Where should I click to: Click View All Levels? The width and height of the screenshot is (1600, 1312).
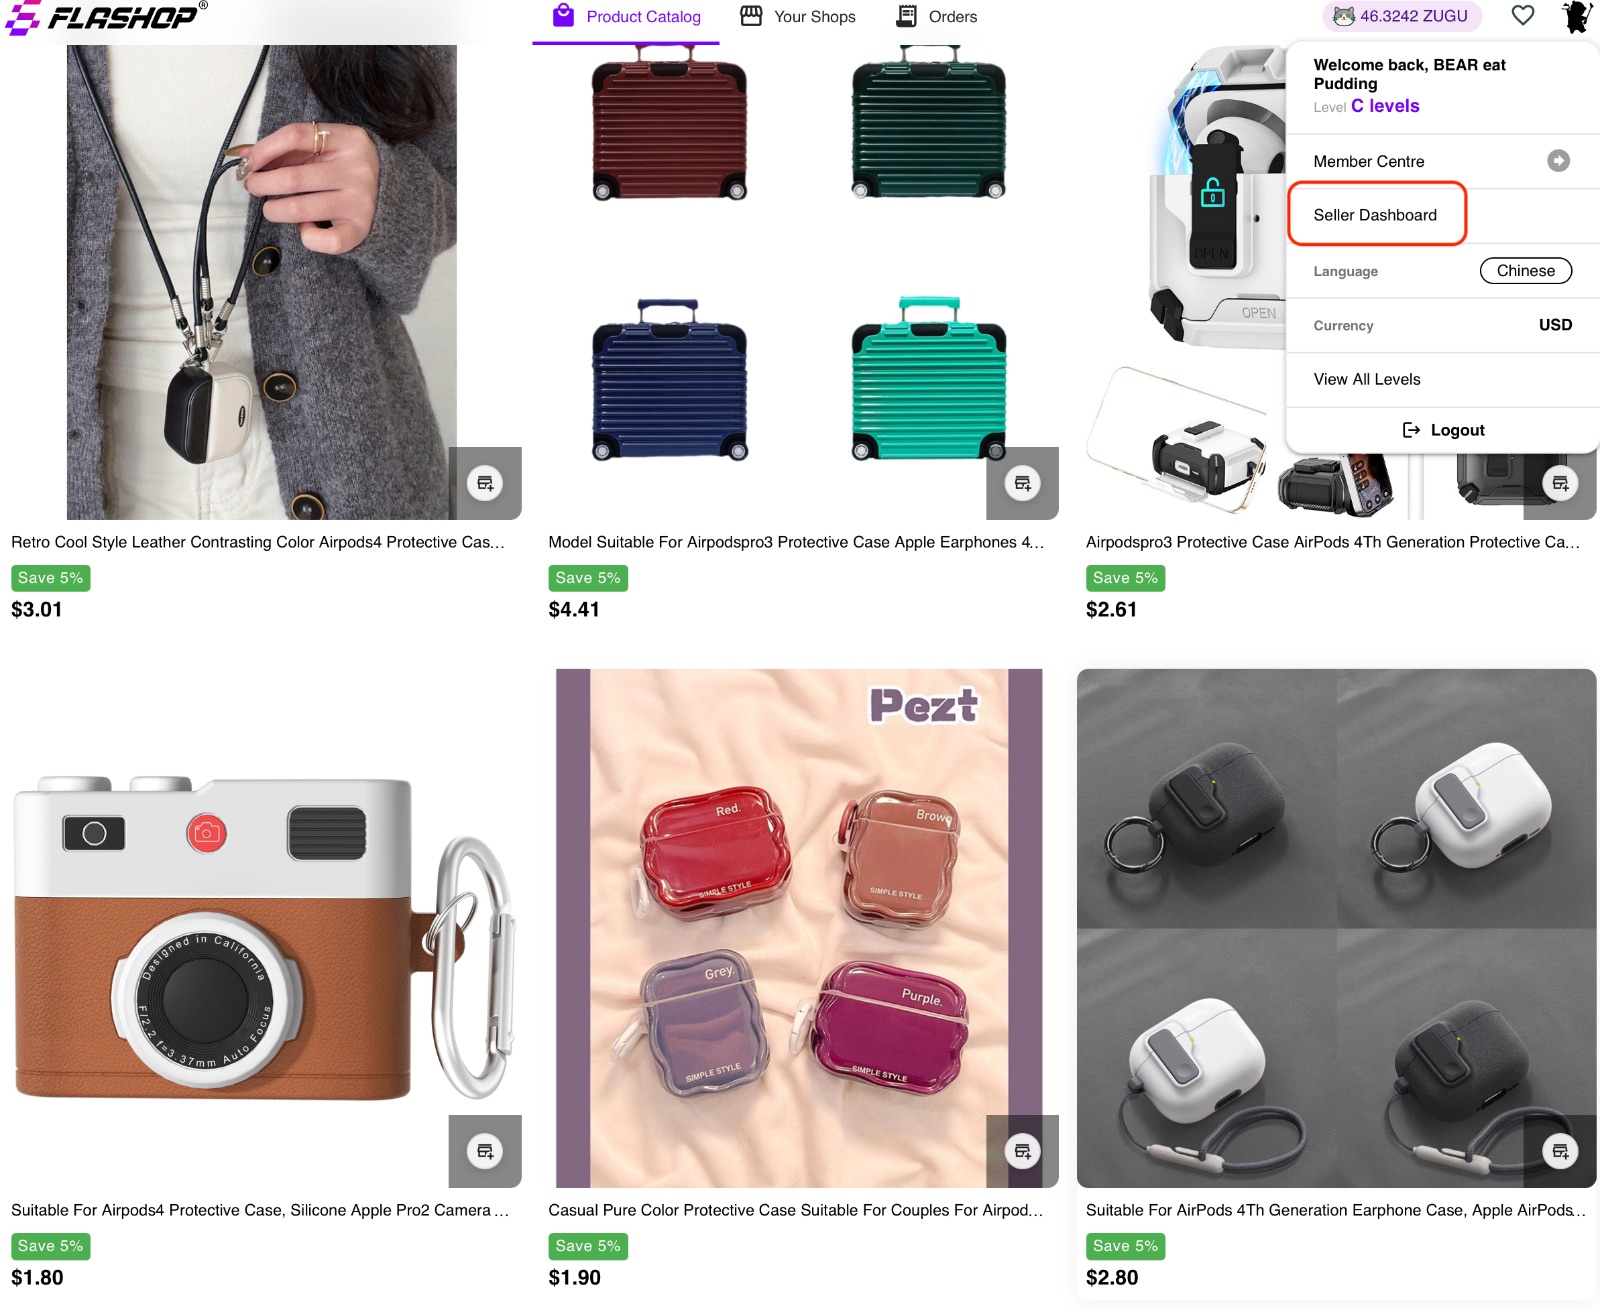point(1367,379)
